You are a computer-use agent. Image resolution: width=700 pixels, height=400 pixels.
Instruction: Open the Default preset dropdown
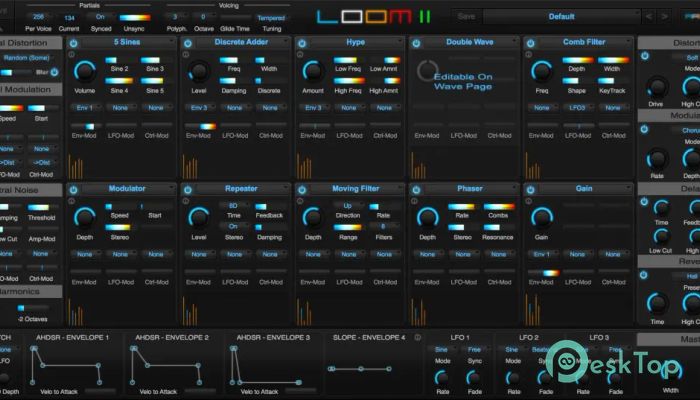coord(562,17)
